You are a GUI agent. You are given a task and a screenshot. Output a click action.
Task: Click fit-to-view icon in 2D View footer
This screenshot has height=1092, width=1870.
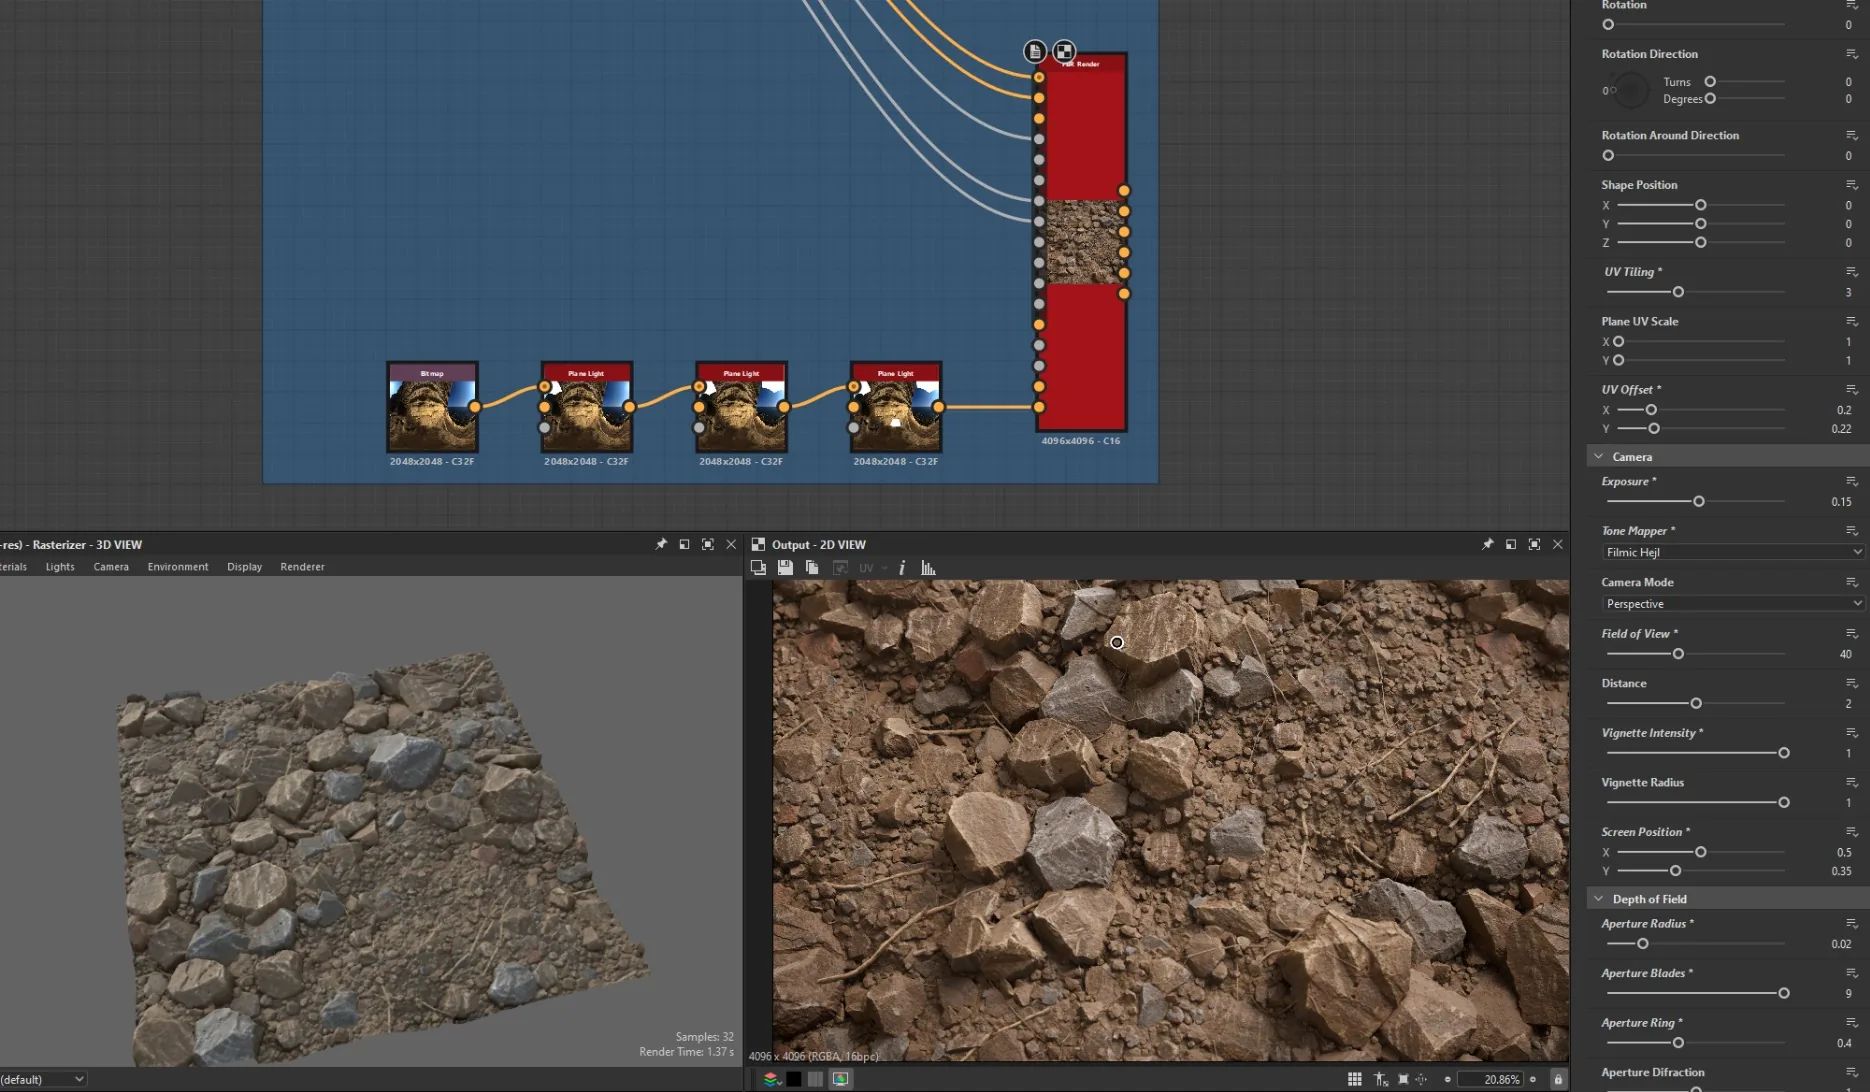(x=1403, y=1079)
